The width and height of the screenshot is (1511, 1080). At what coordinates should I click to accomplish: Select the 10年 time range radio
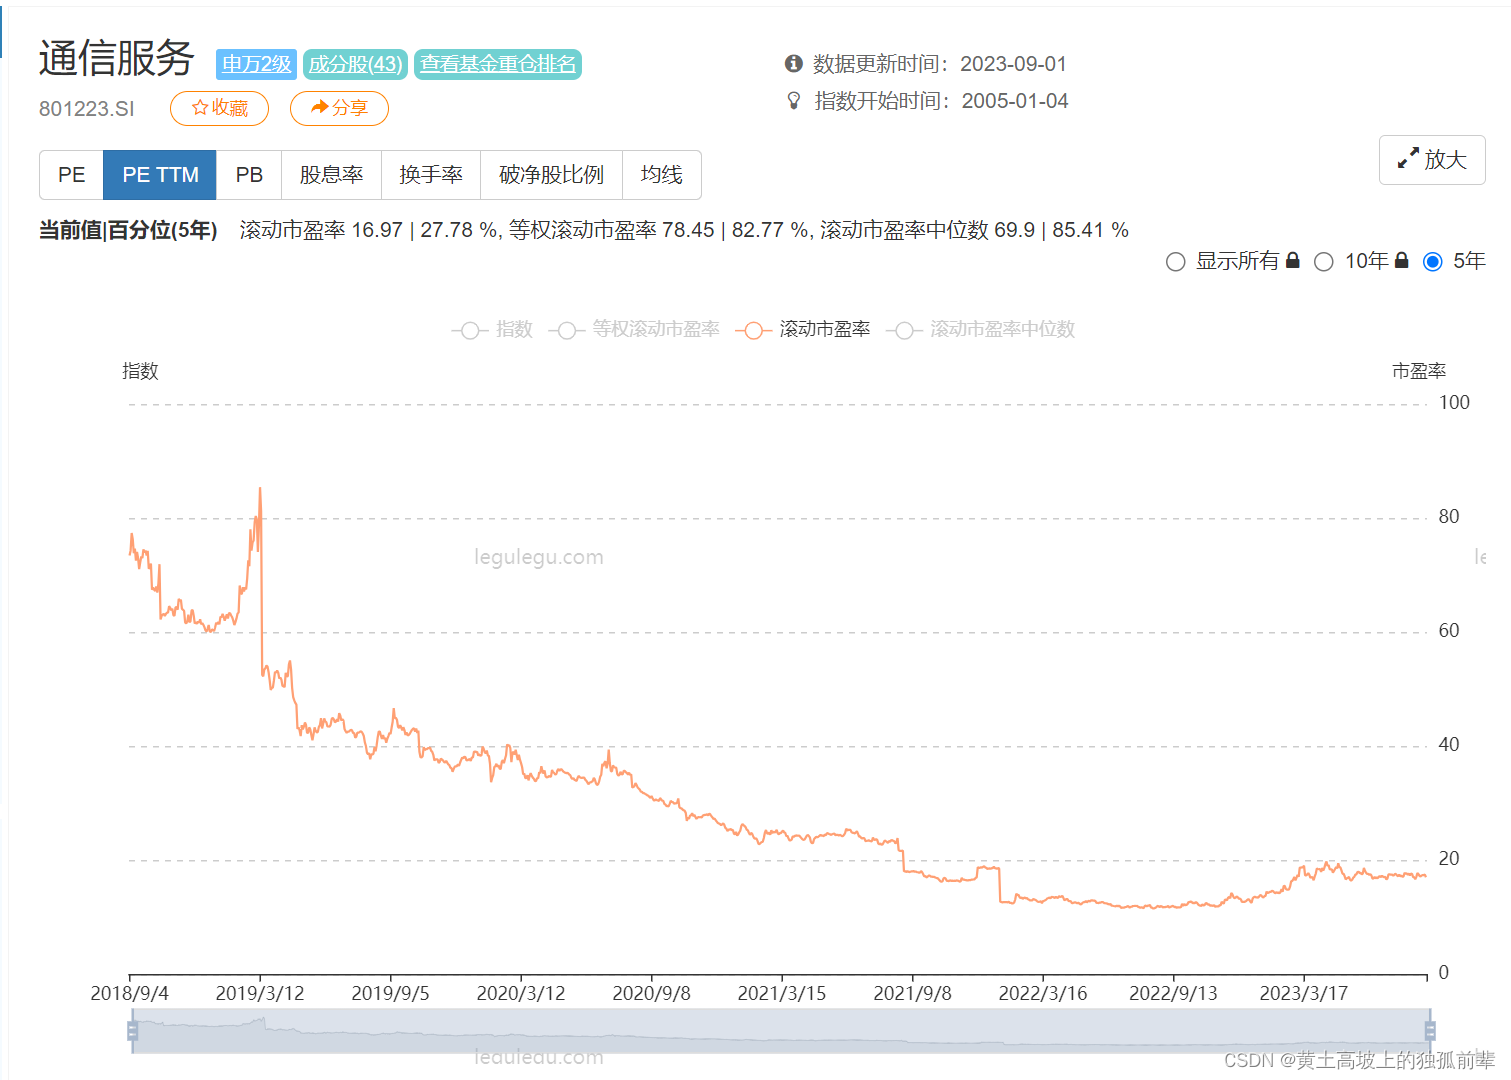point(1324,262)
